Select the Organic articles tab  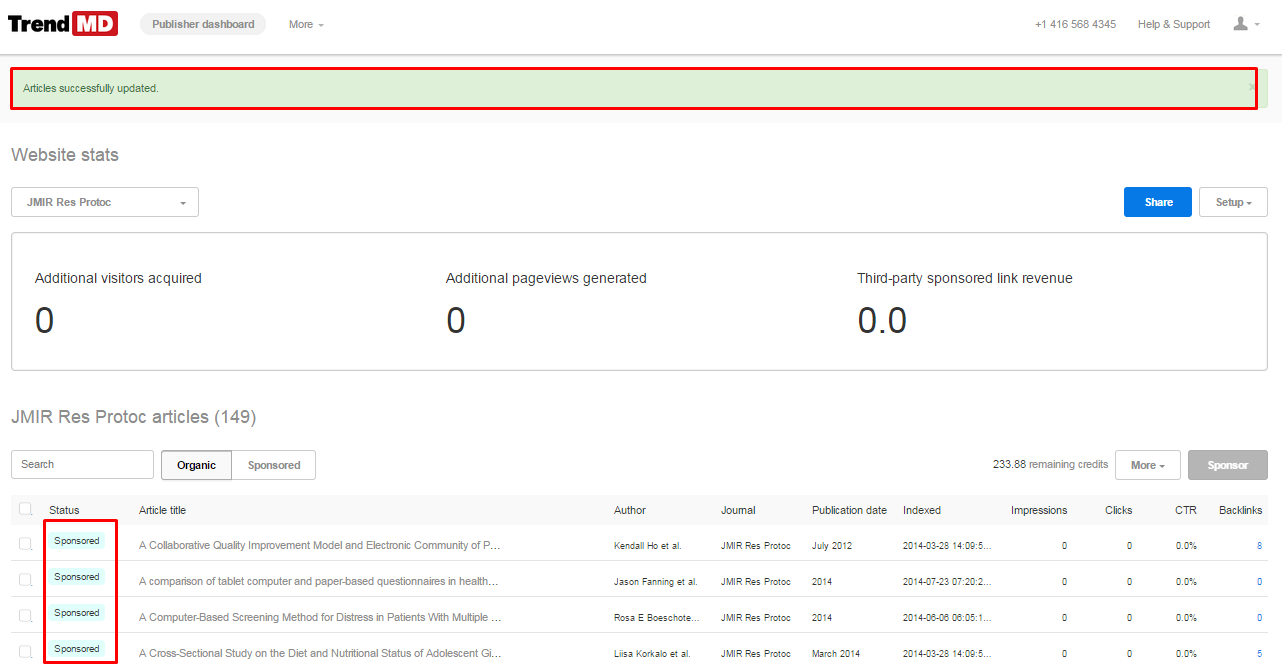196,465
